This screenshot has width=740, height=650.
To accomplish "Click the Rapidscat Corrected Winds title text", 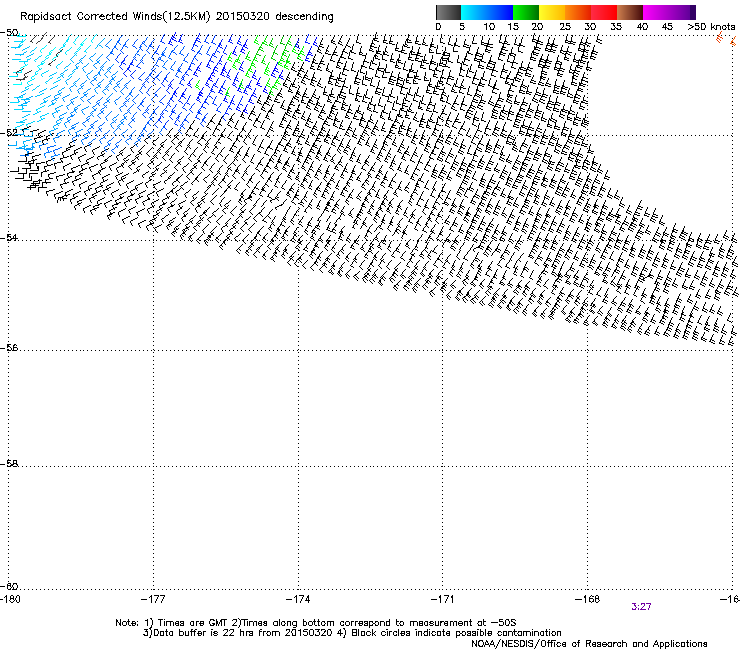I will (x=177, y=17).
